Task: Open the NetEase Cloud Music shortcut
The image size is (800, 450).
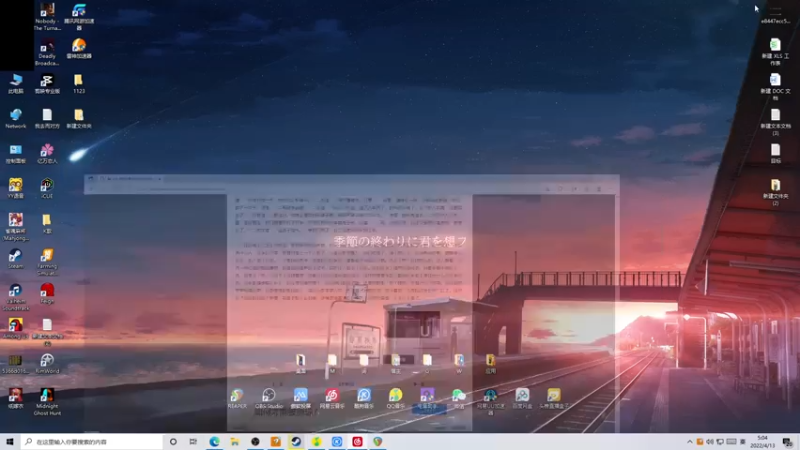Action: [332, 398]
